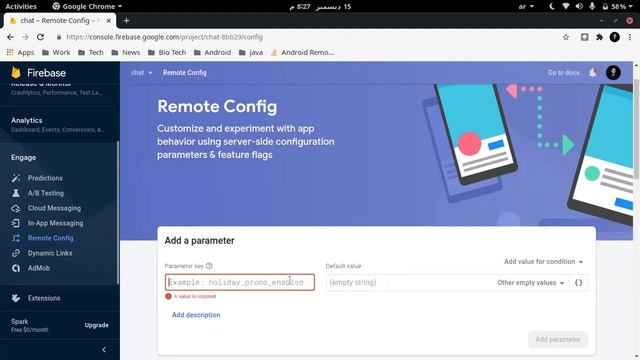Open Activities overview

21,7
